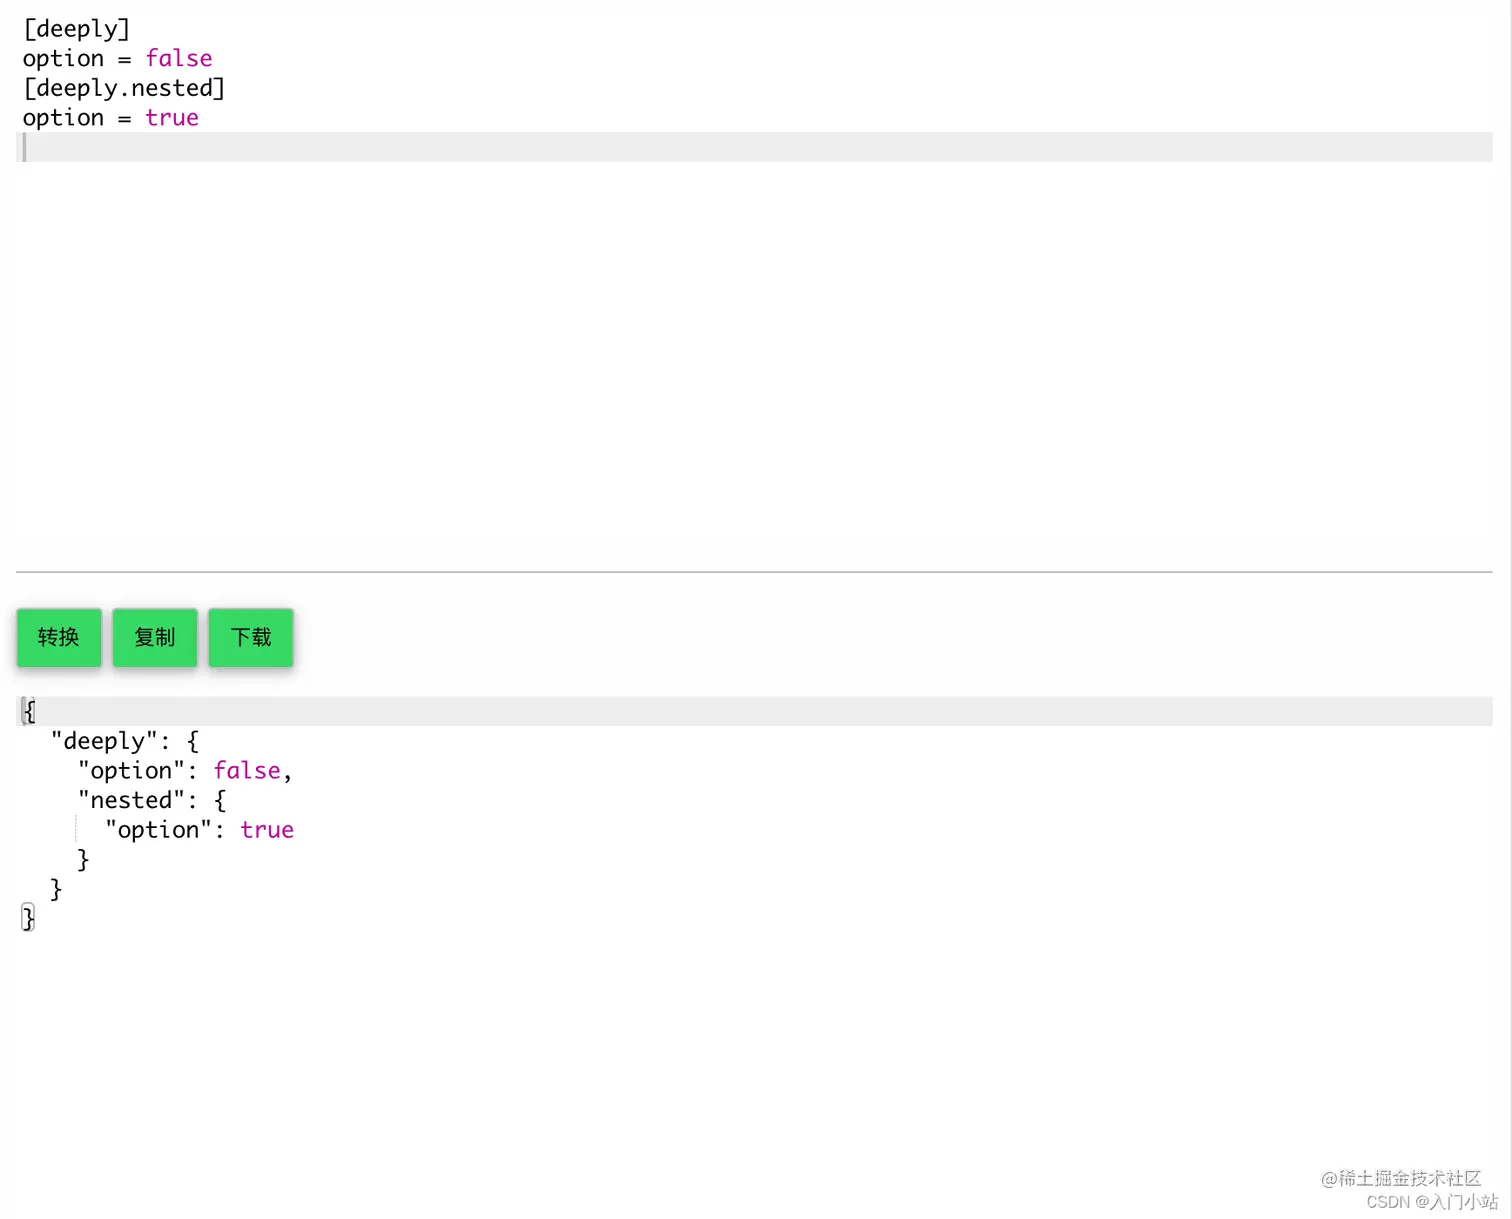Click the '"option": false,' line in output
This screenshot has height=1219, width=1512.
(x=185, y=771)
